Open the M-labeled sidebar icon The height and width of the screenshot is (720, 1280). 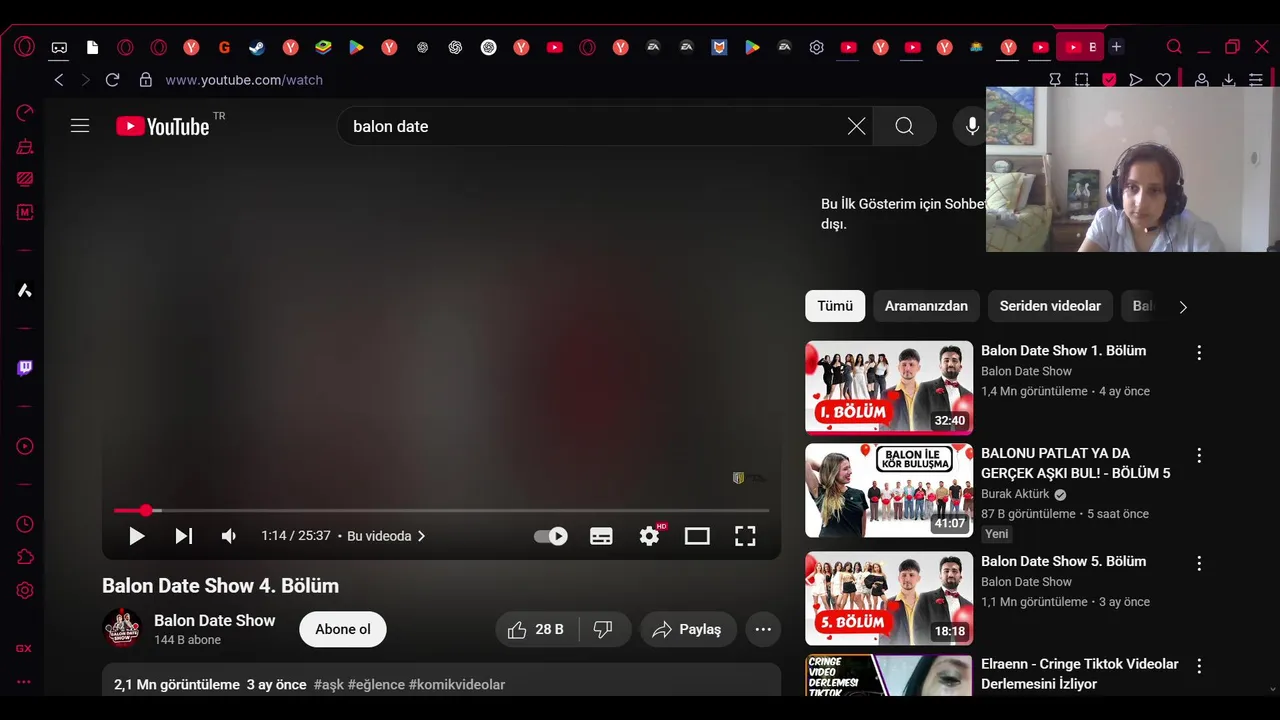[25, 212]
